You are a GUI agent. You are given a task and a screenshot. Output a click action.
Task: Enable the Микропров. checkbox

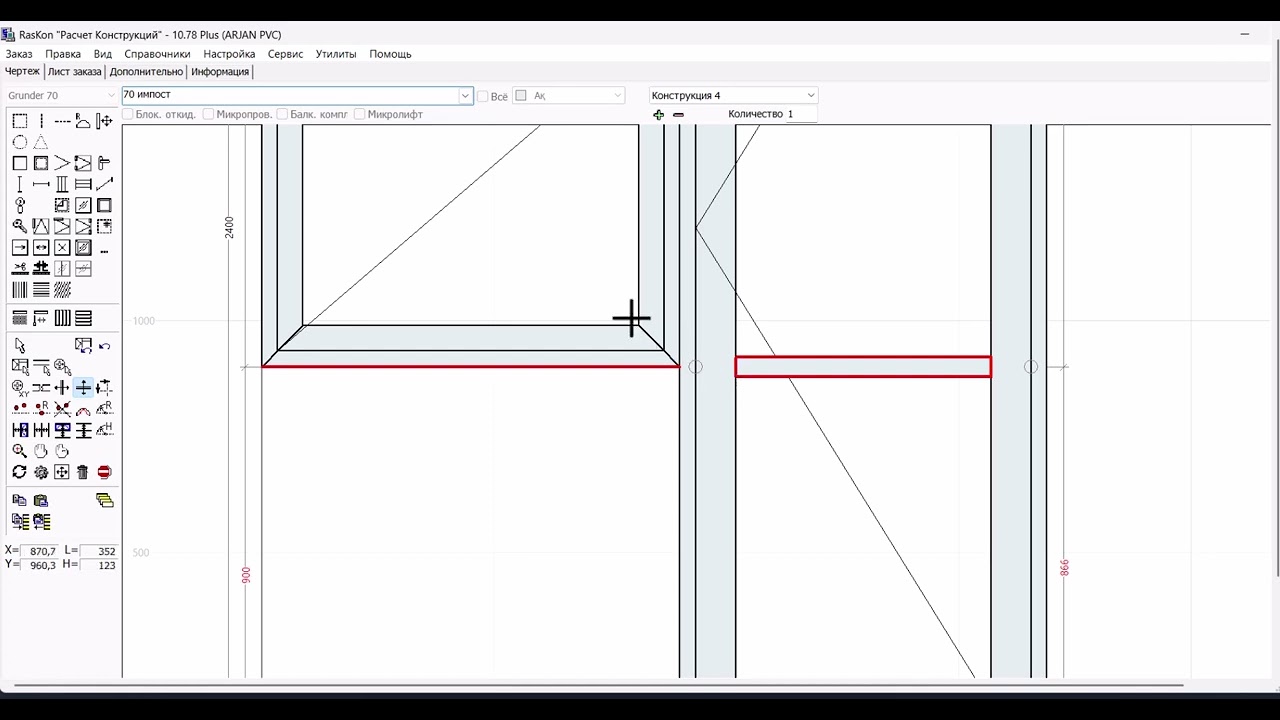(x=208, y=114)
